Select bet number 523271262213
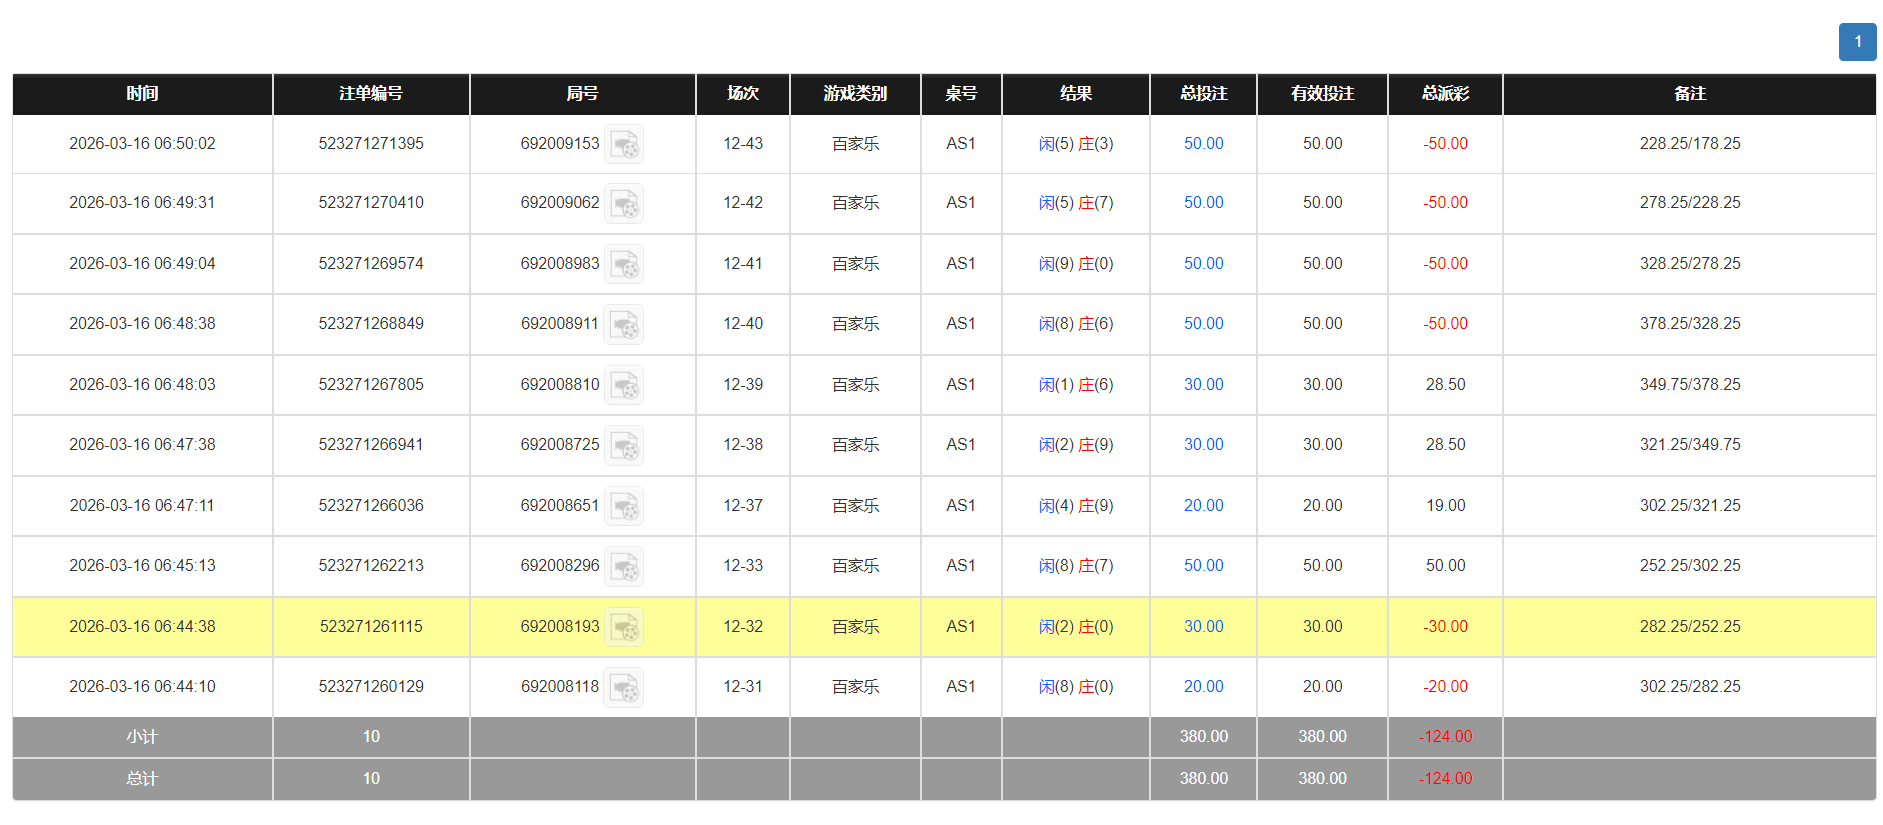Viewport: 1883px width, 825px height. pos(371,566)
